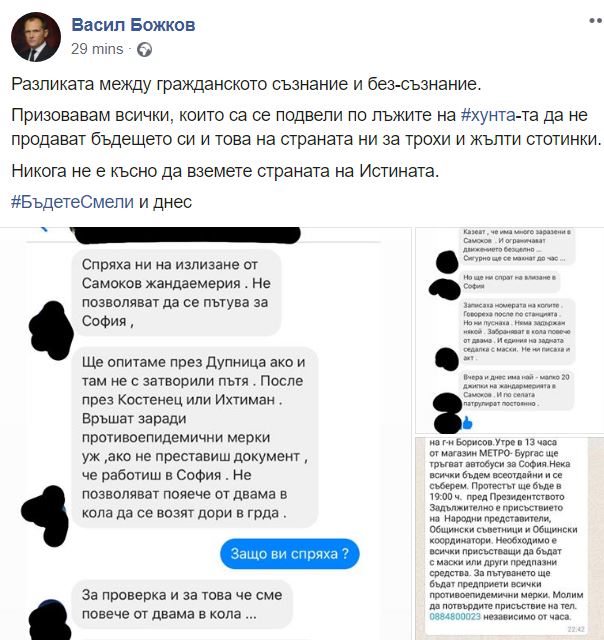The height and width of the screenshot is (640, 604).
Task: Click the 'За проверка' message bubble
Action: click(182, 604)
